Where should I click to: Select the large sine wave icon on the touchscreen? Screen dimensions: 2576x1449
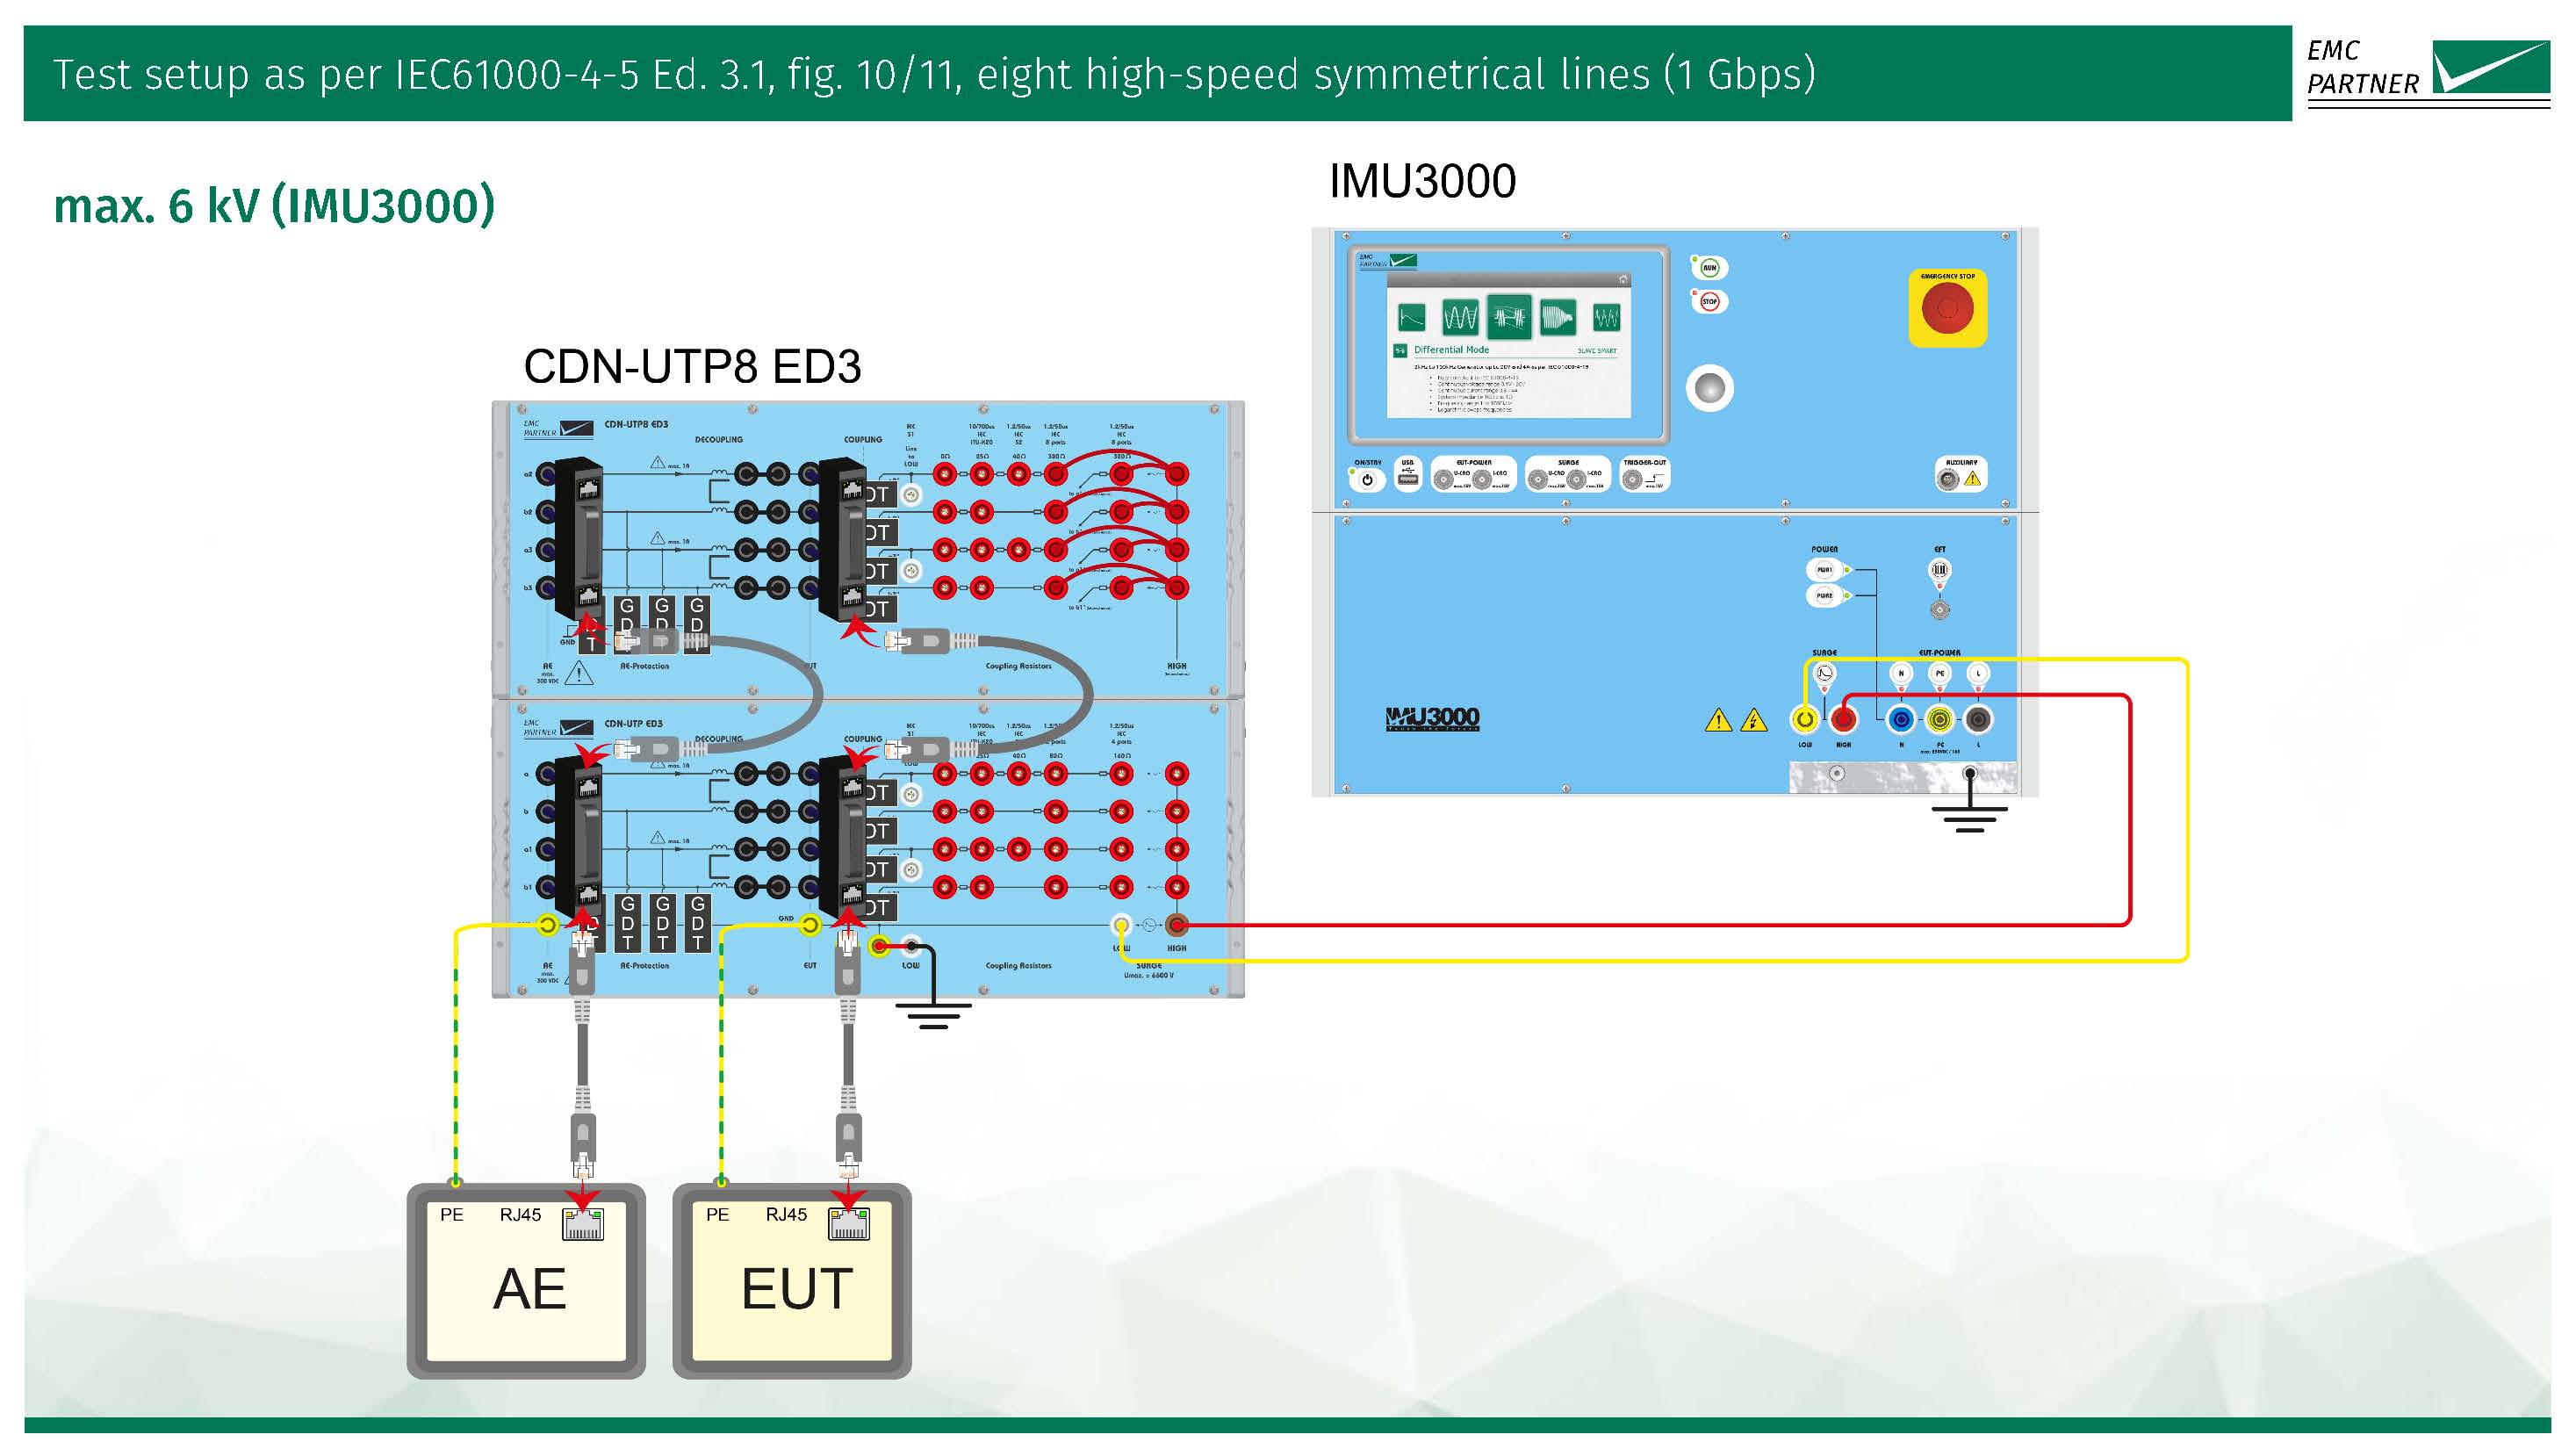[x=1460, y=319]
